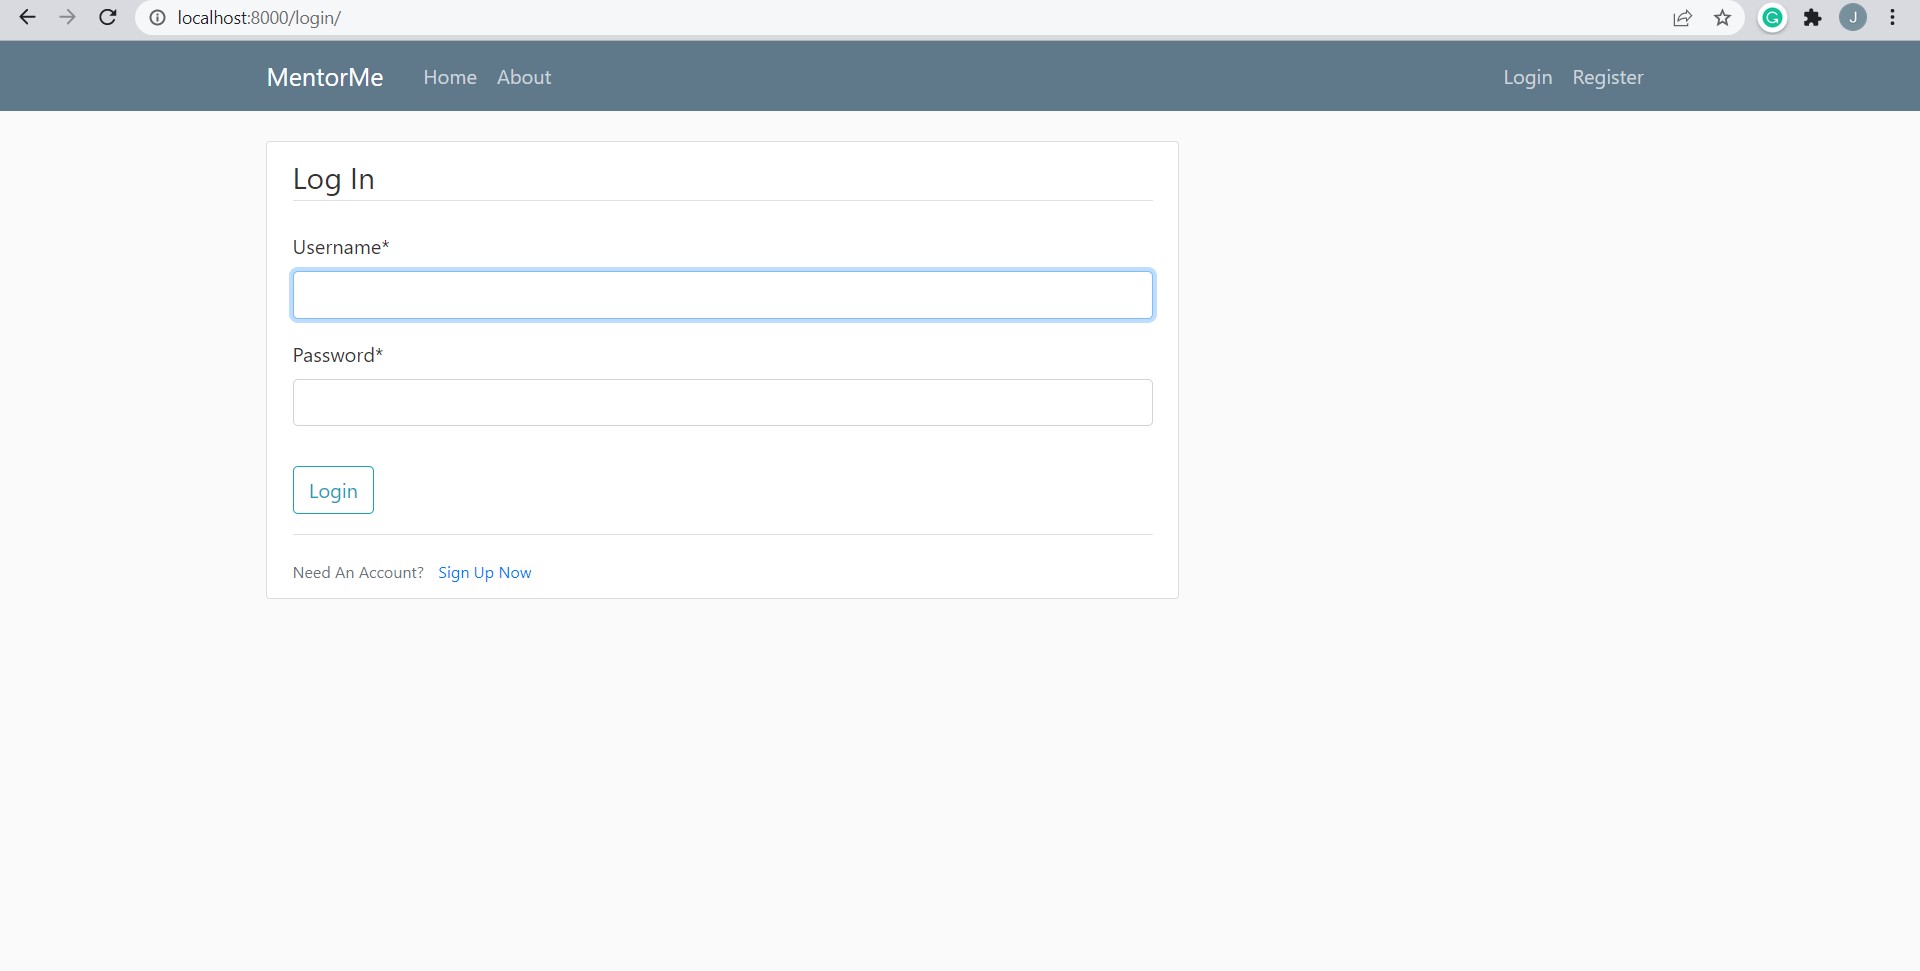Screen dimensions: 1920x971
Task: Open the Register page
Action: (x=1607, y=77)
